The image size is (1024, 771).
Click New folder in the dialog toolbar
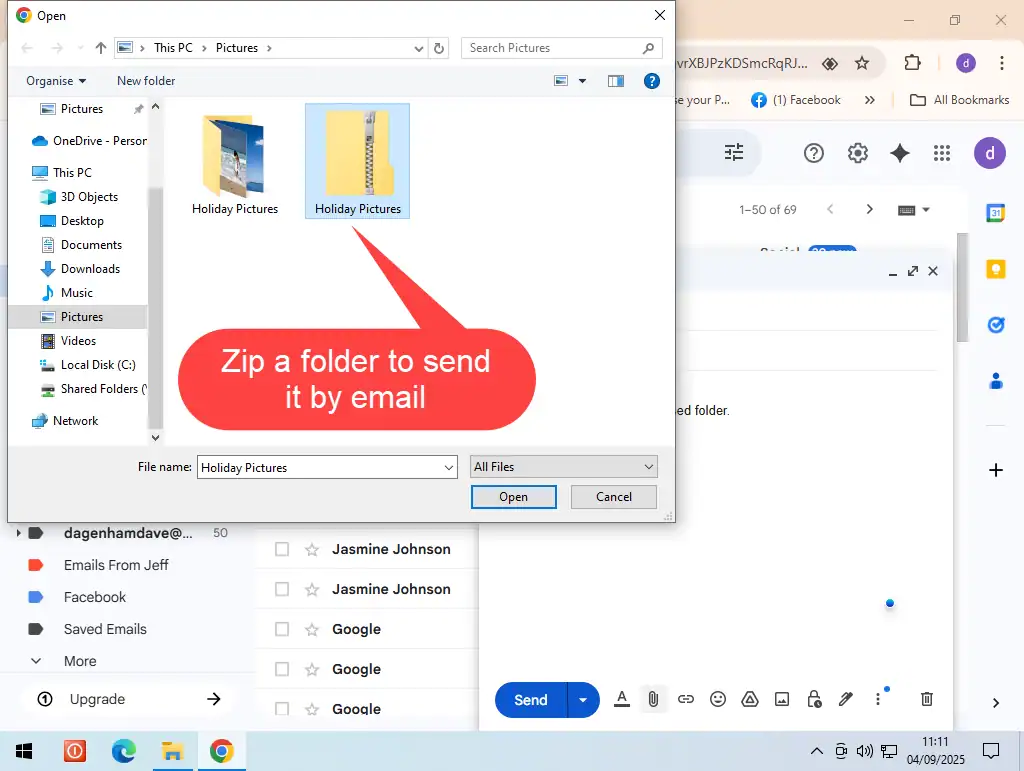tap(146, 81)
